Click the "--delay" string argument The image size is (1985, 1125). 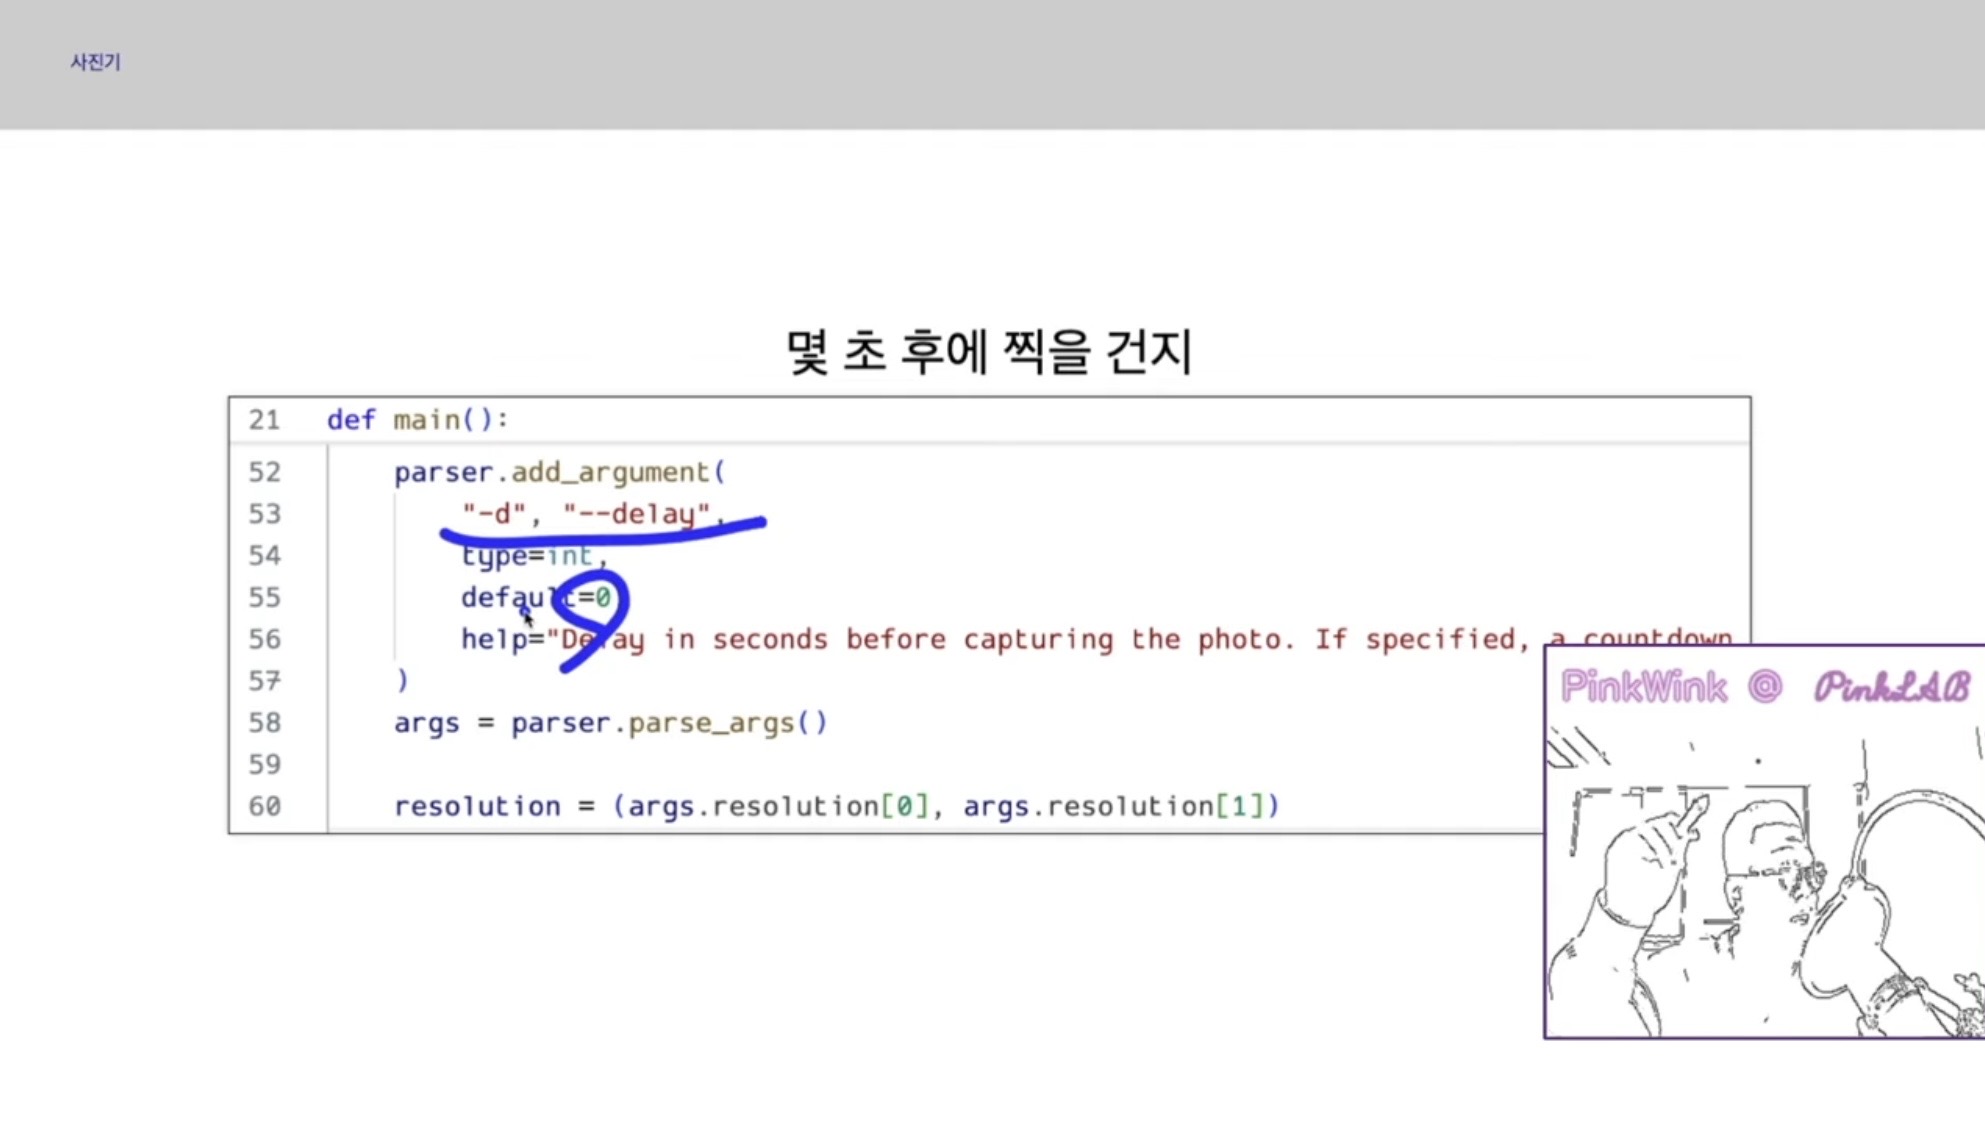point(637,514)
